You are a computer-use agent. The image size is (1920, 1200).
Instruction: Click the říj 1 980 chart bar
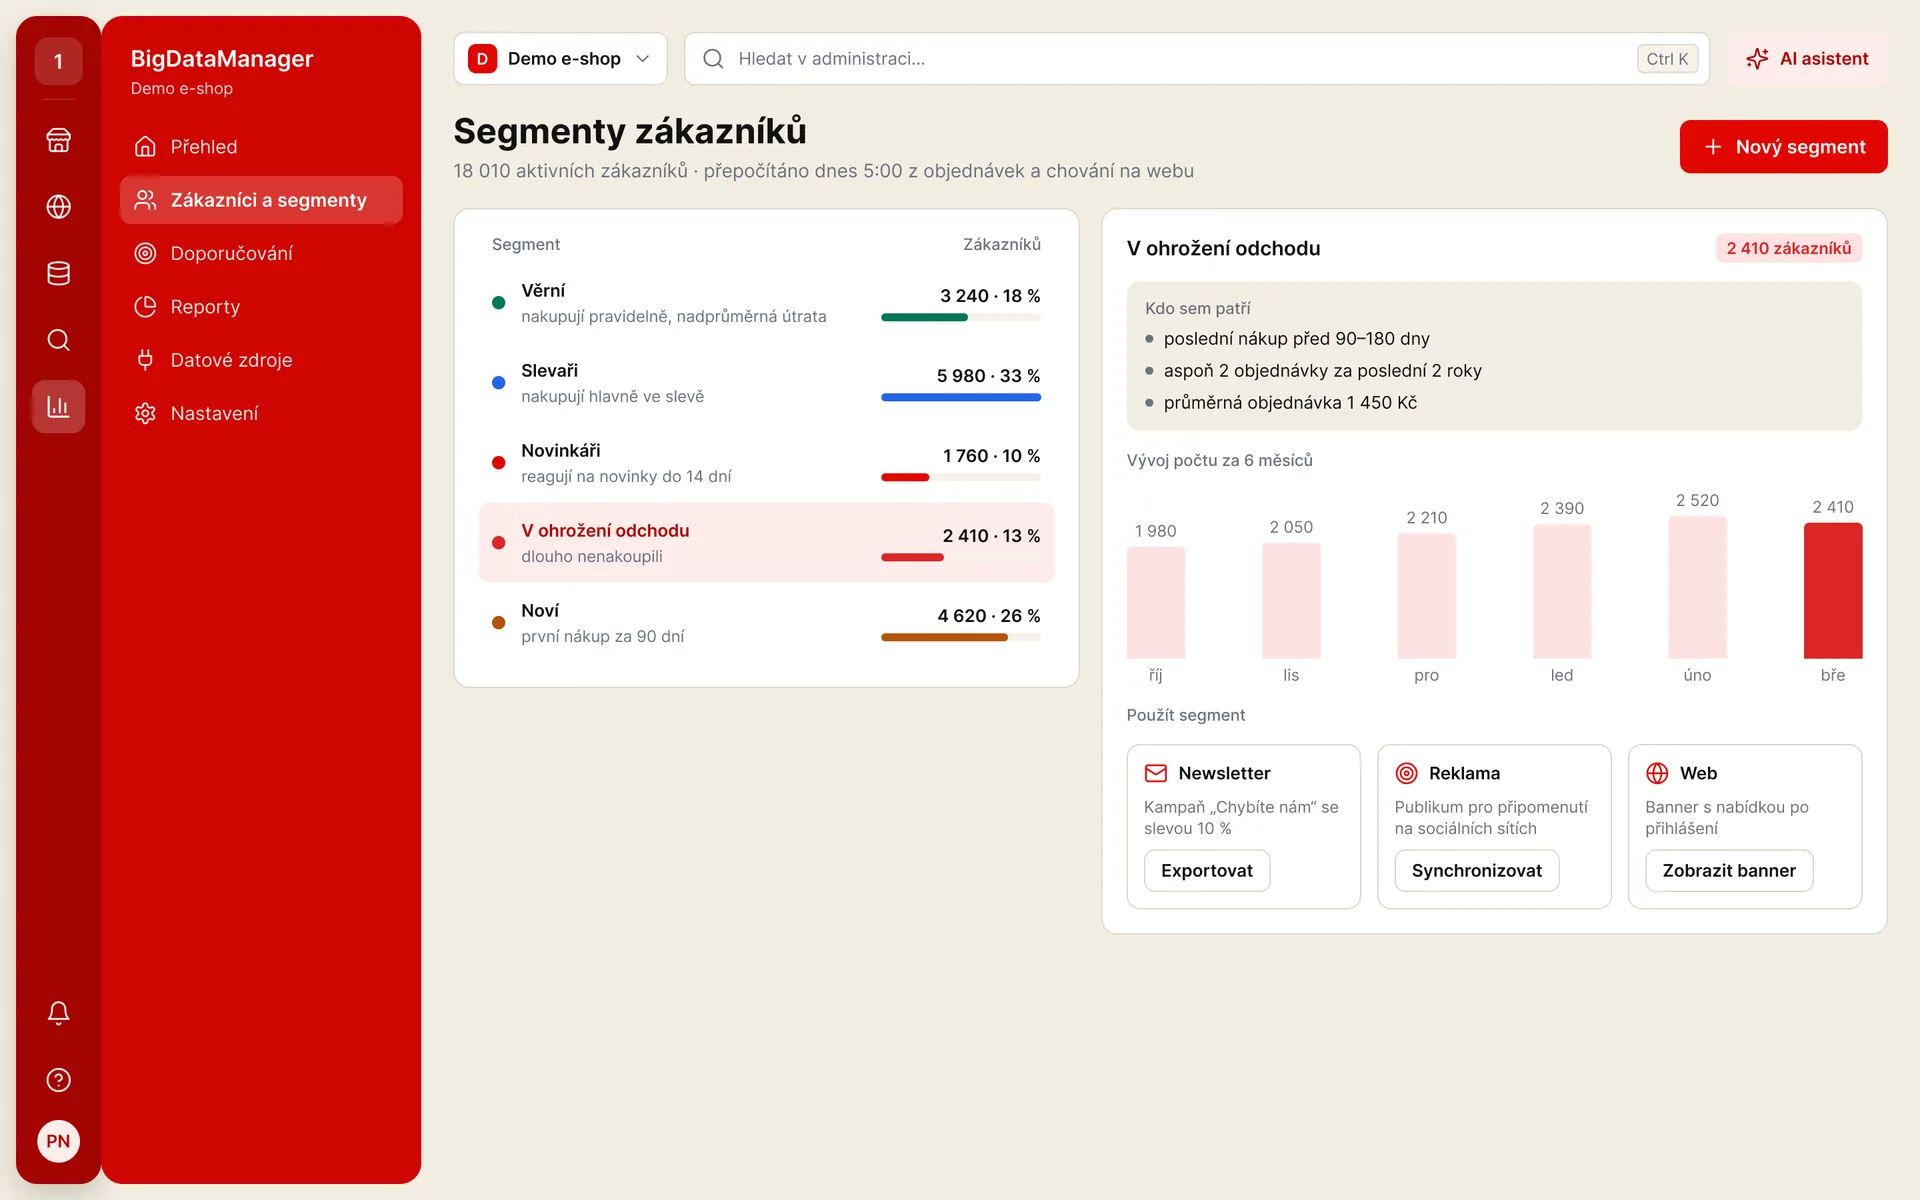(x=1155, y=603)
